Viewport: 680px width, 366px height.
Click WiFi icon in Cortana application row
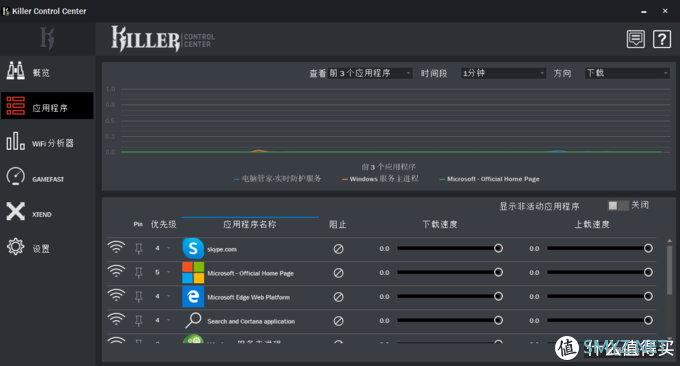(116, 320)
